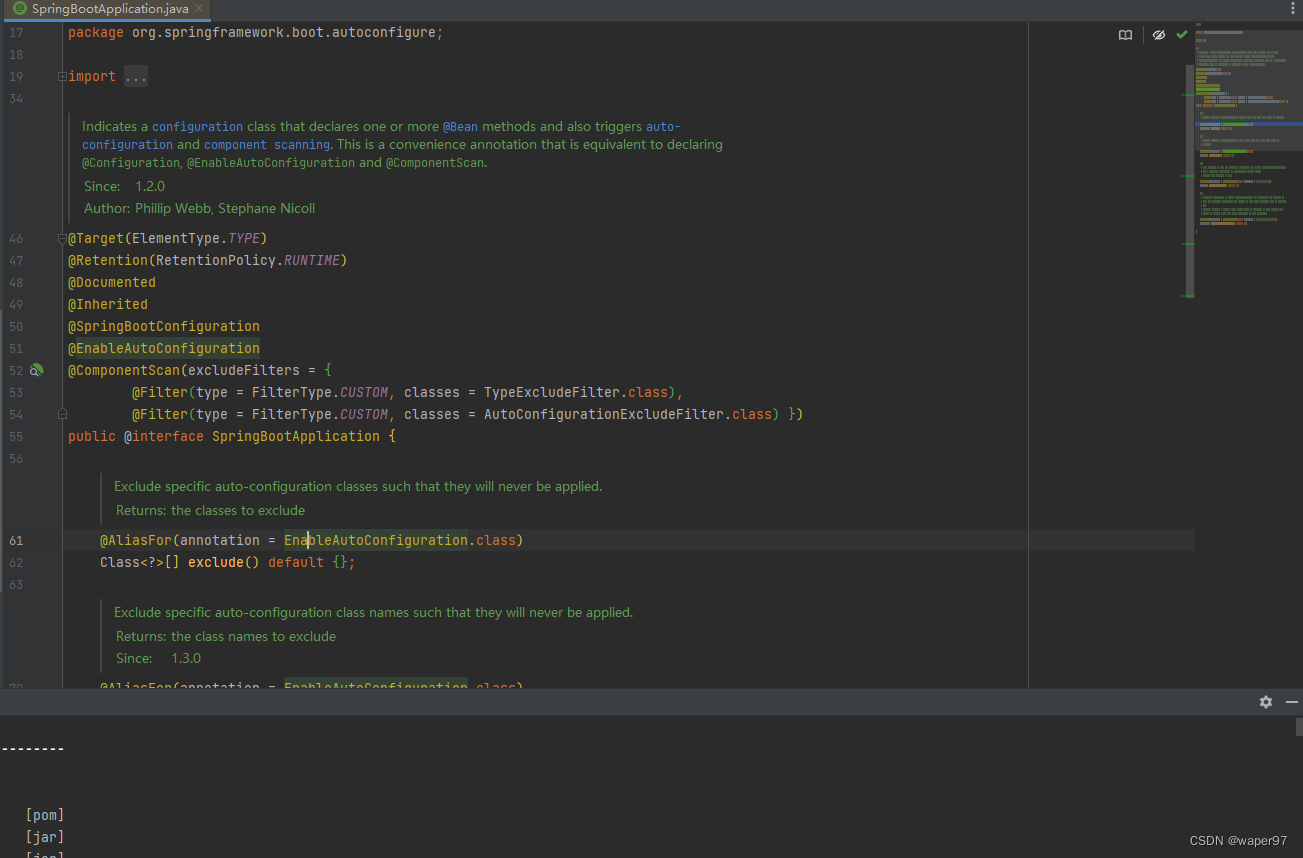Click package declaration on line 17
Viewport: 1303px width, 858px height.
point(255,32)
